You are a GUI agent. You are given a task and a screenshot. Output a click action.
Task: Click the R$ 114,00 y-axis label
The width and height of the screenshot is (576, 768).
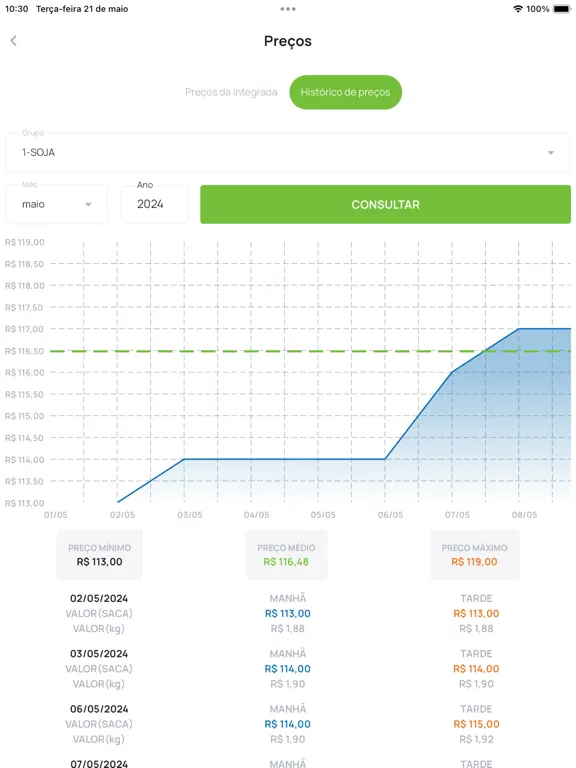24,459
